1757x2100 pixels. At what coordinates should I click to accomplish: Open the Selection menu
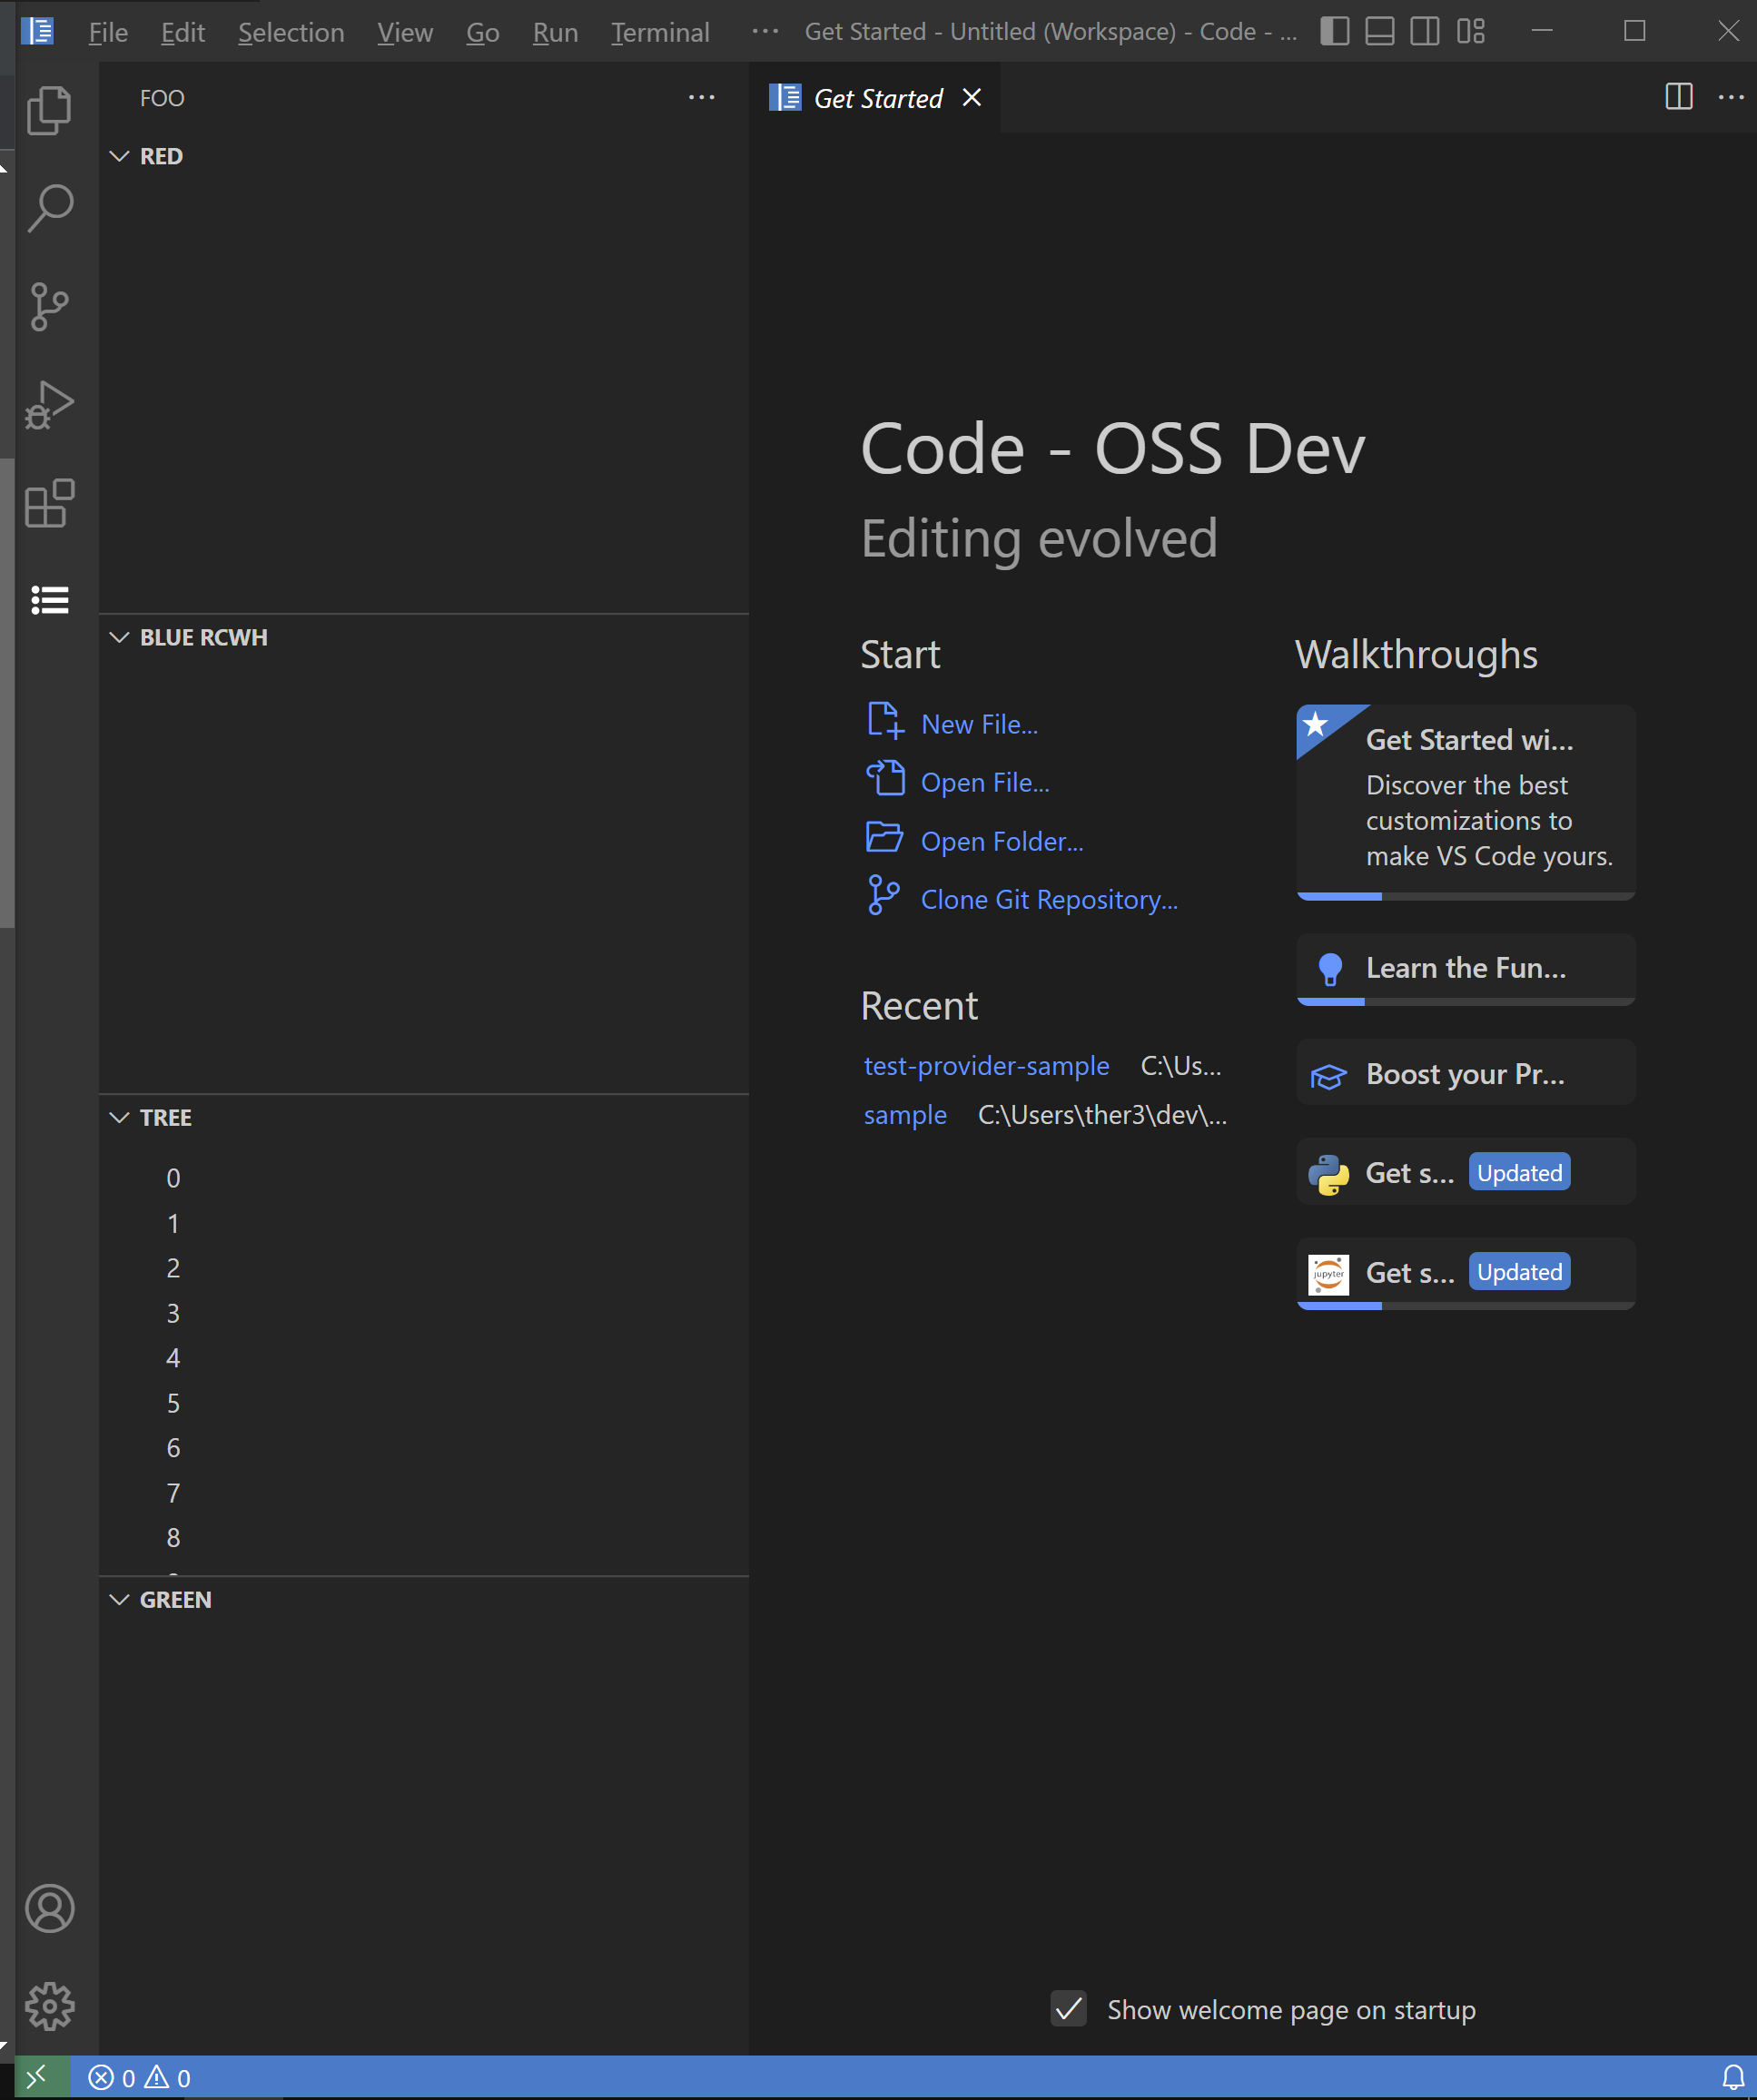point(291,32)
